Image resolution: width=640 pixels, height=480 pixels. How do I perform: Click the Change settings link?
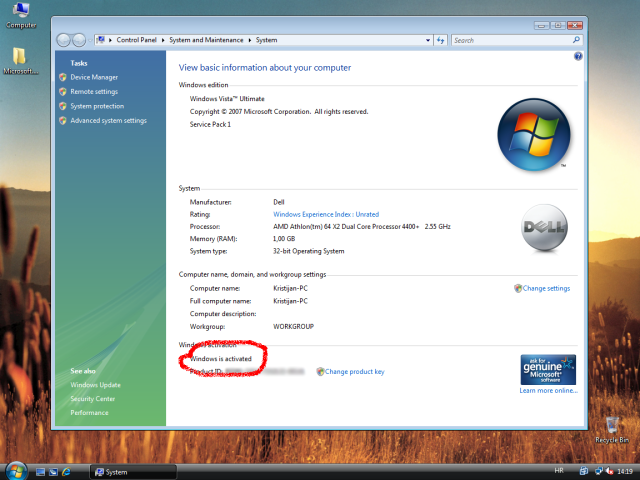(546, 288)
